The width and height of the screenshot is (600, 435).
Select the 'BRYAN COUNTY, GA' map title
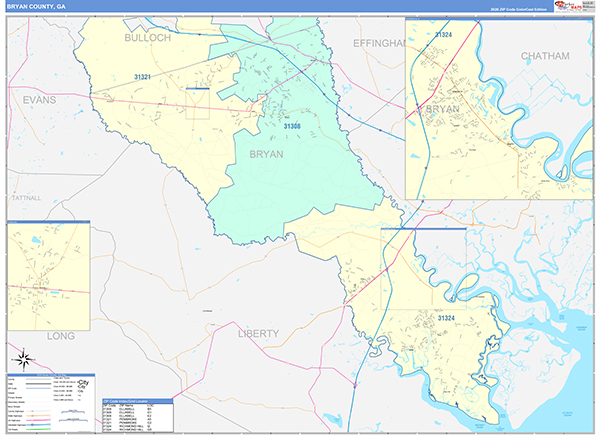[36, 7]
